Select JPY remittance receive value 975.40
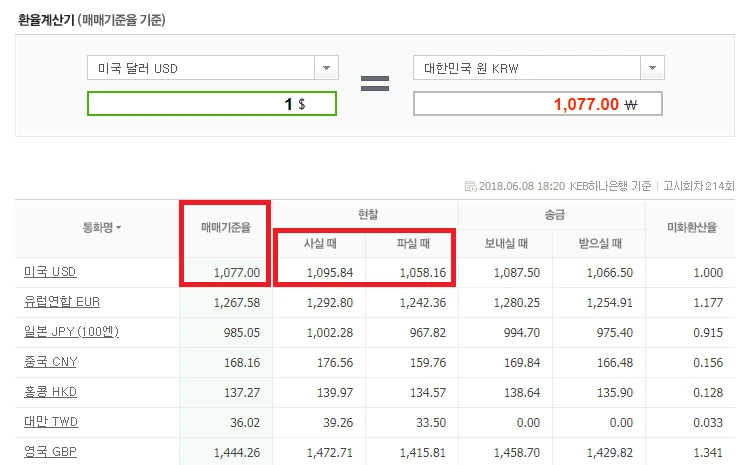This screenshot has height=465, width=747. (615, 333)
